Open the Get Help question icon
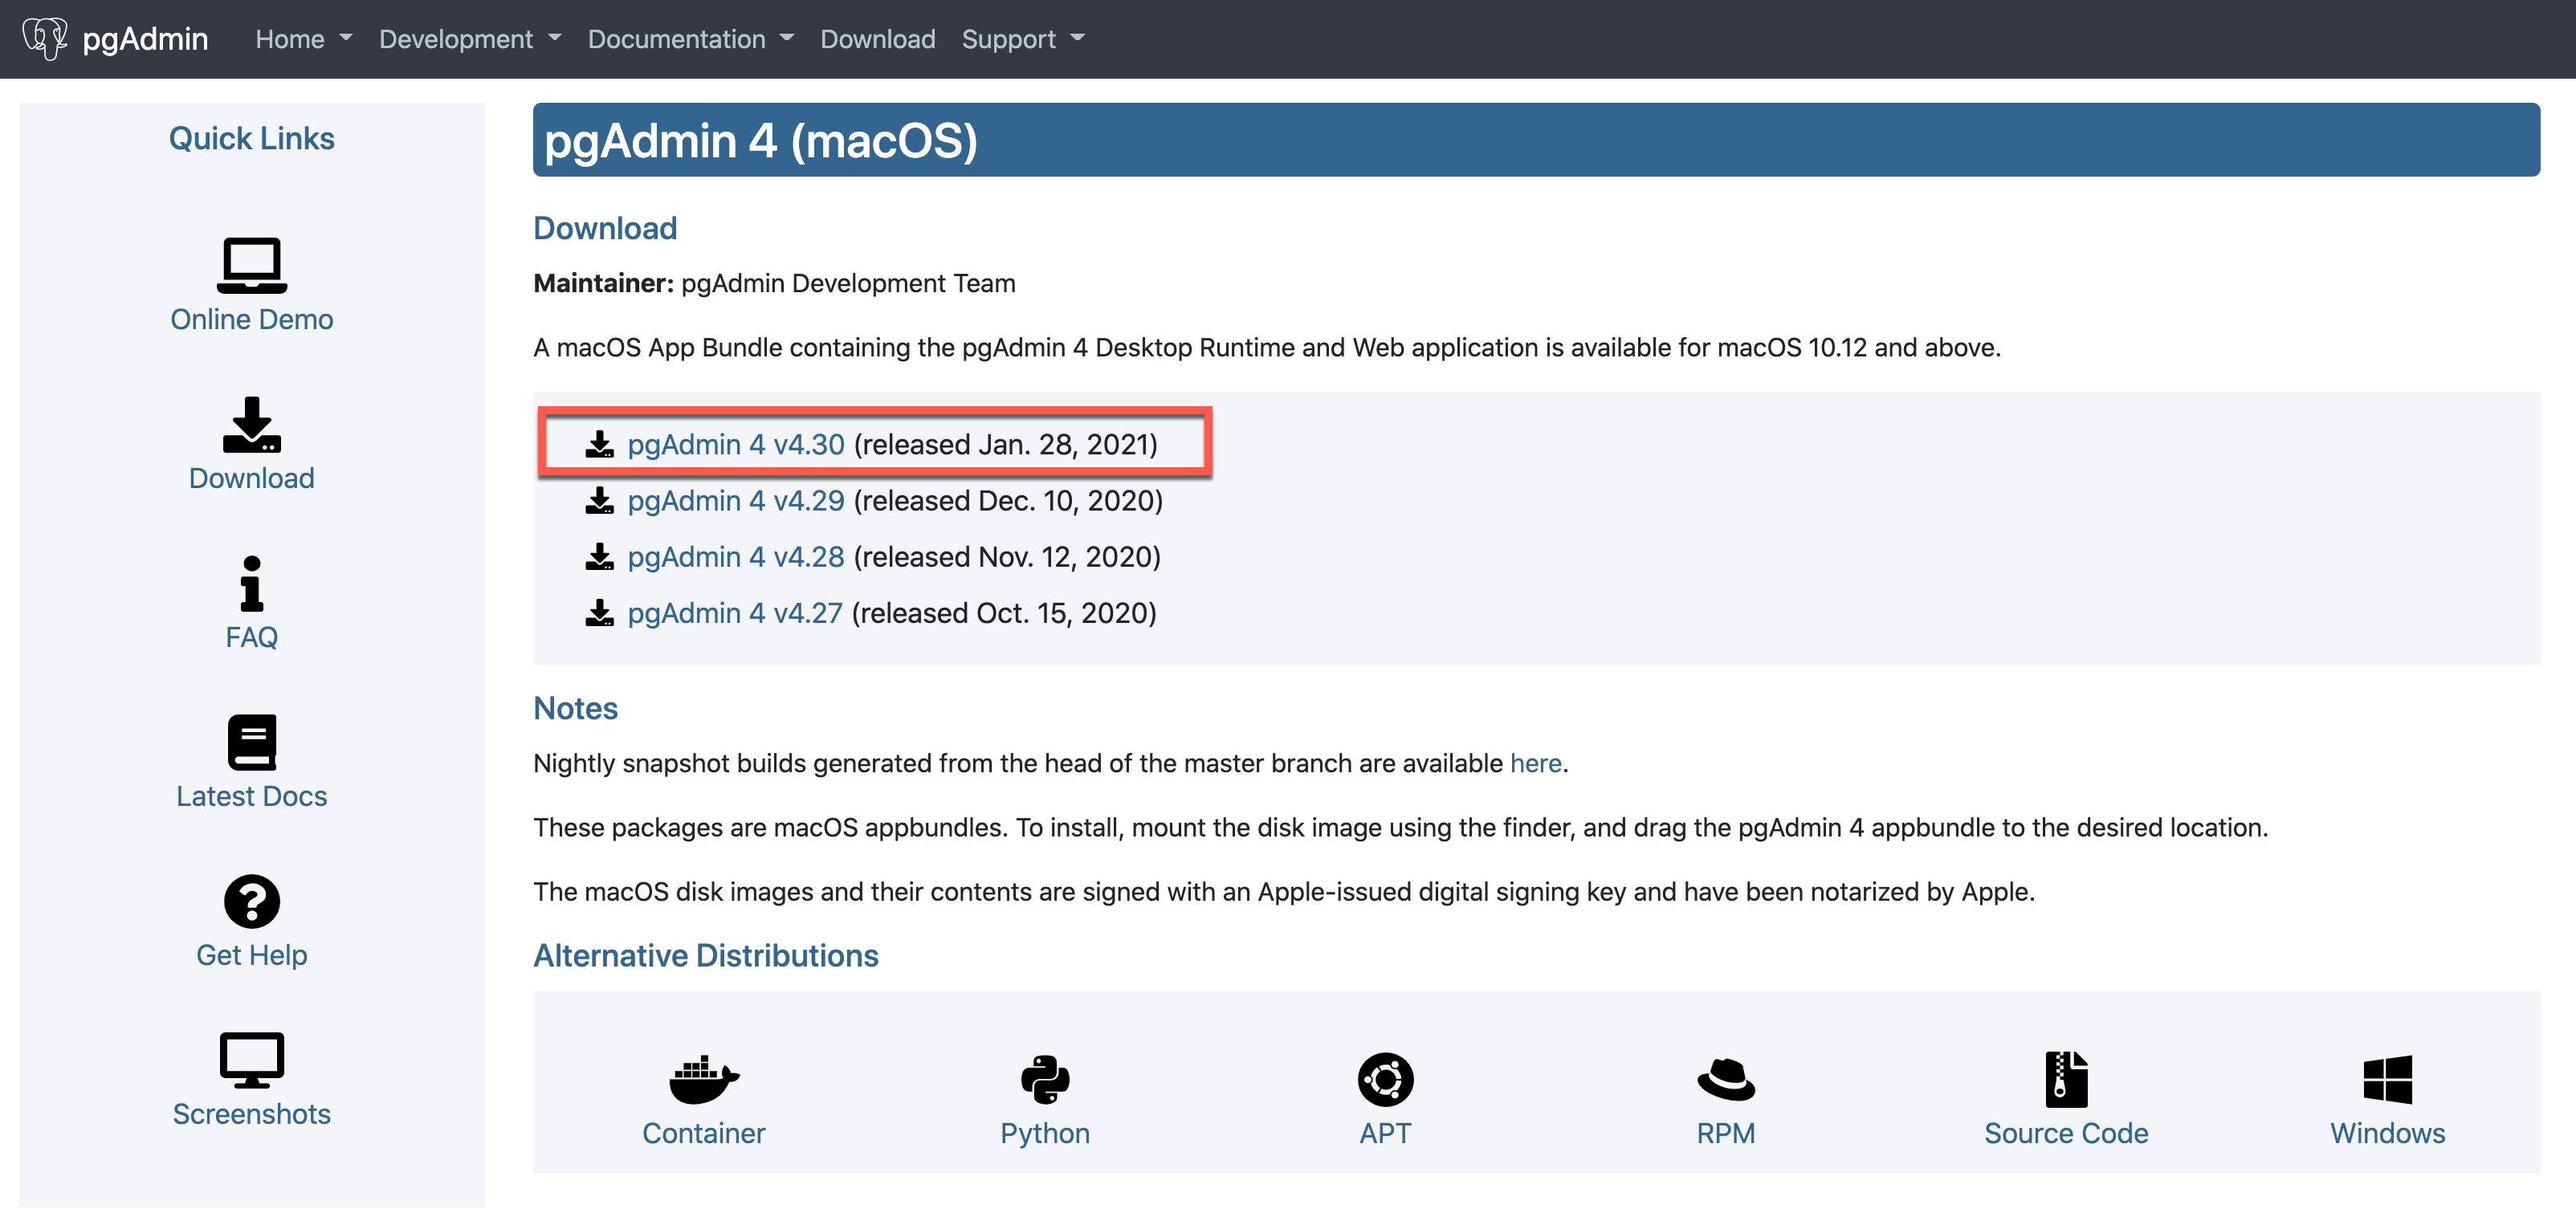2576x1217 pixels. pyautogui.click(x=251, y=901)
